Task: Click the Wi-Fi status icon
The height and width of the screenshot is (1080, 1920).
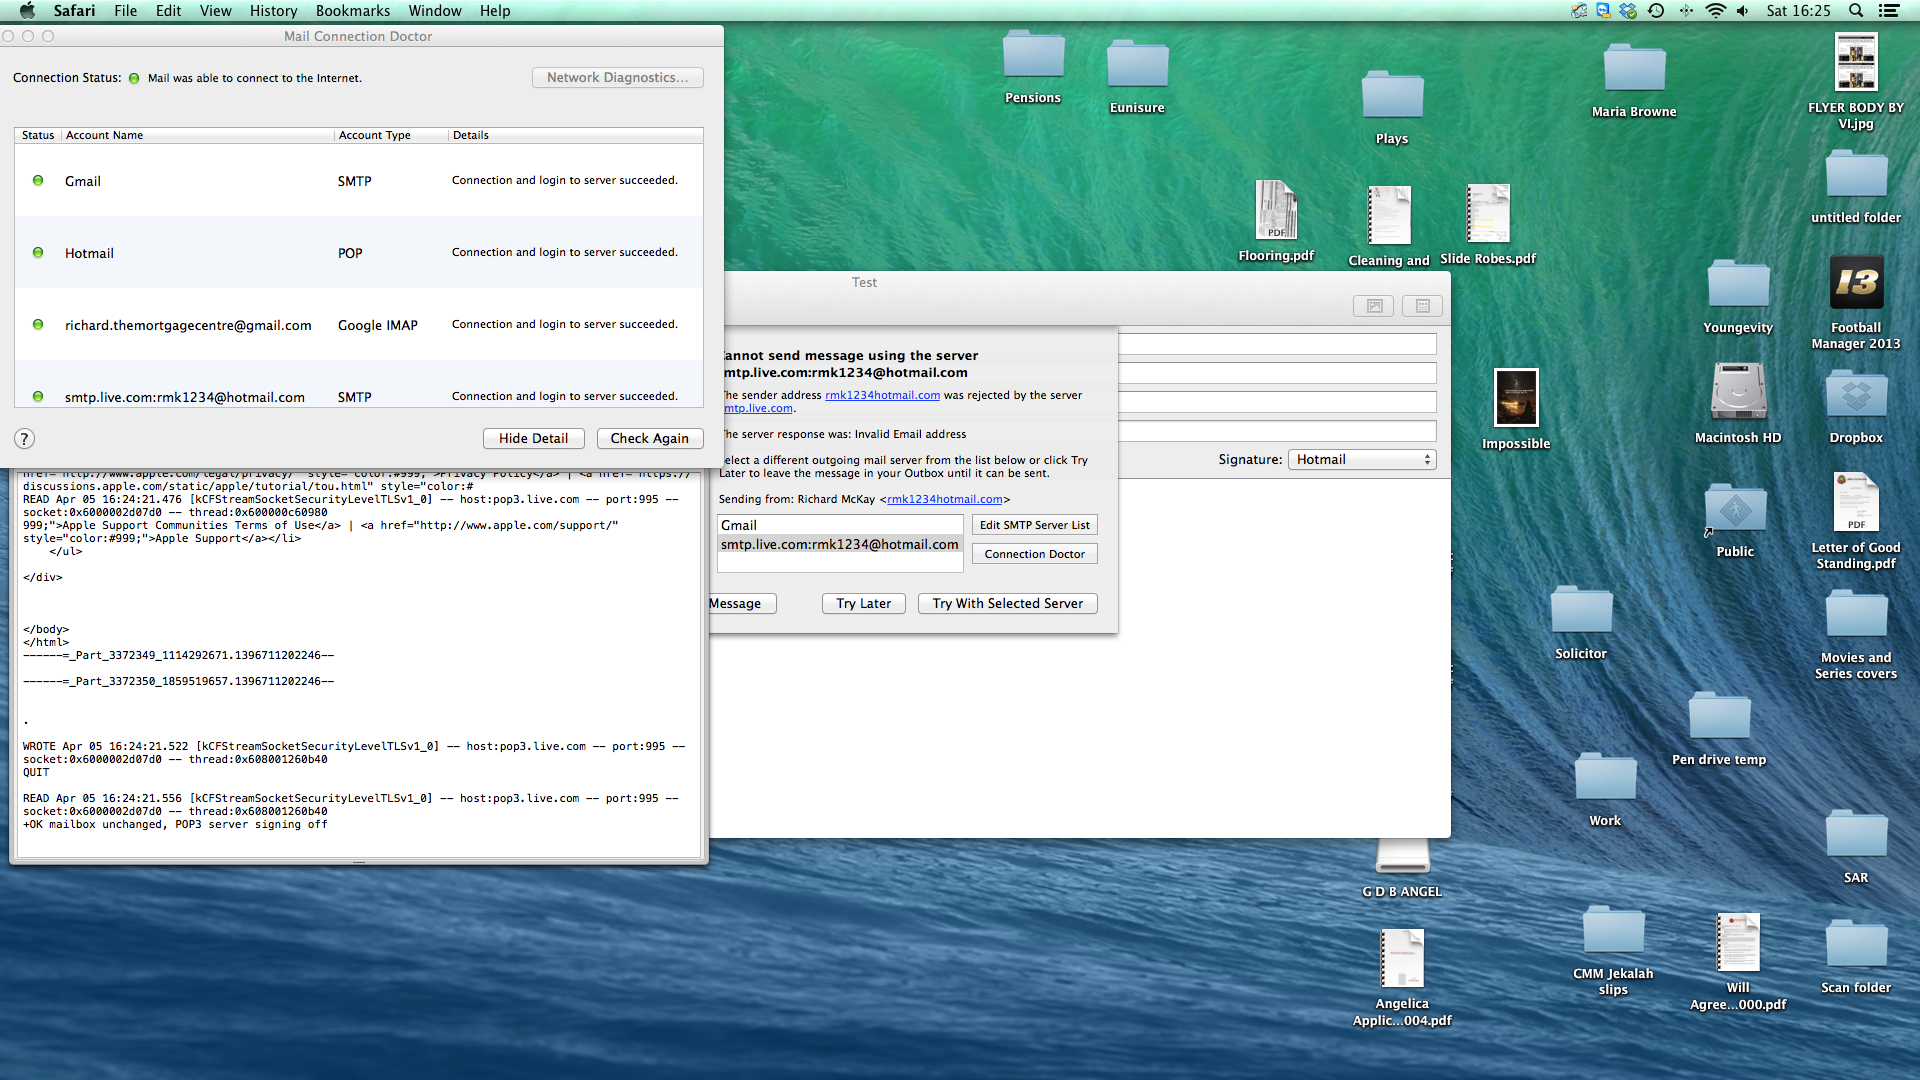Action: 1716,11
